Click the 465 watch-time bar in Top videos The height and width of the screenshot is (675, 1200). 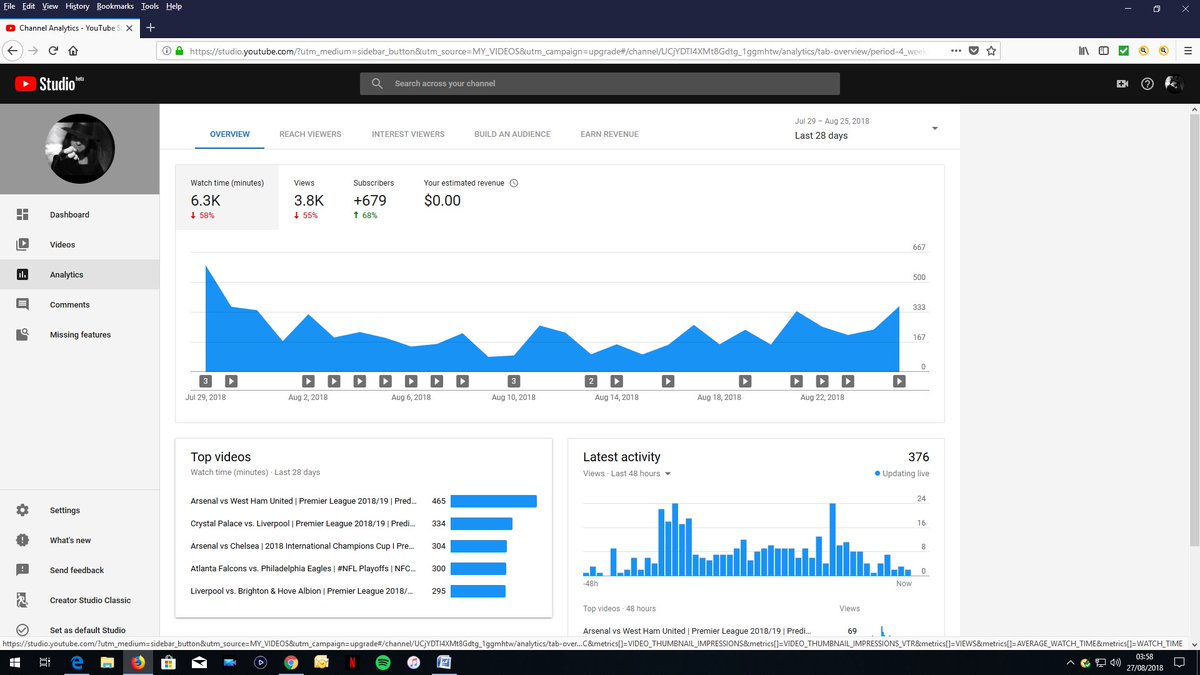494,501
